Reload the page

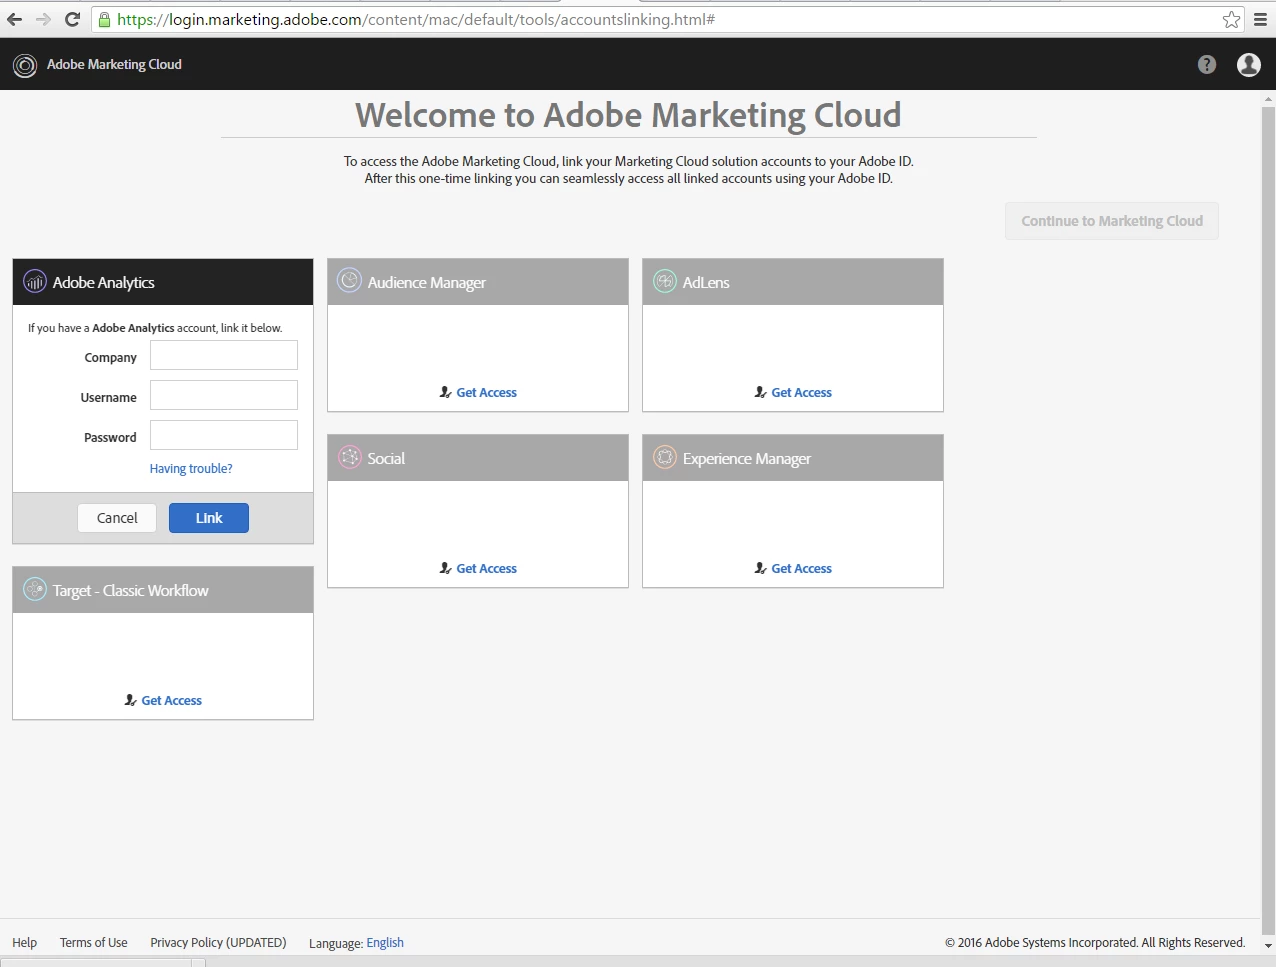(x=72, y=19)
